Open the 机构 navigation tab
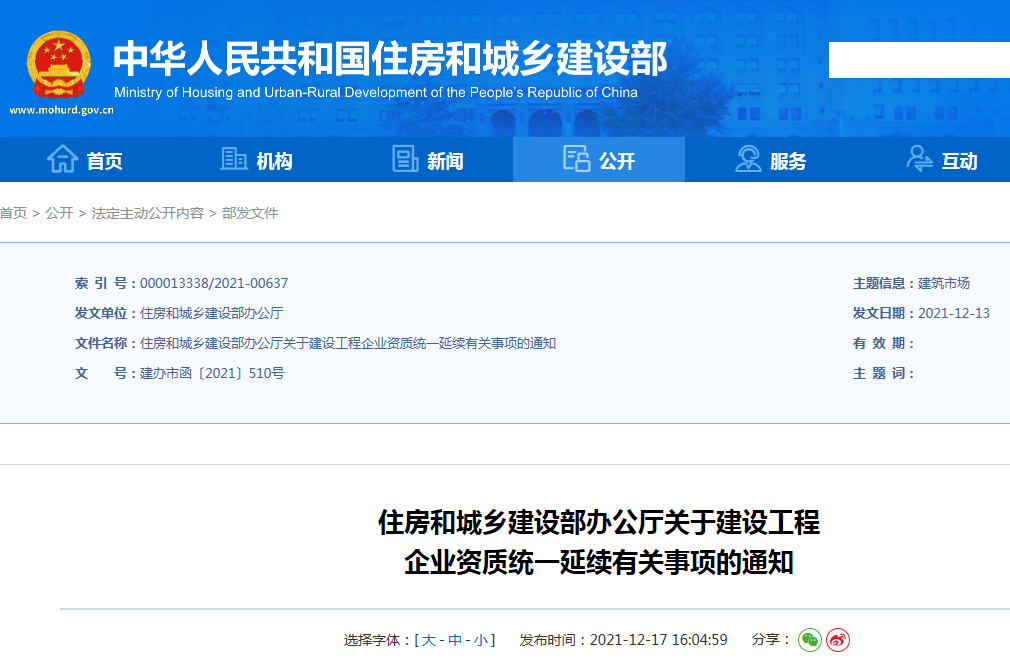Image resolution: width=1010 pixels, height=666 pixels. [256, 159]
